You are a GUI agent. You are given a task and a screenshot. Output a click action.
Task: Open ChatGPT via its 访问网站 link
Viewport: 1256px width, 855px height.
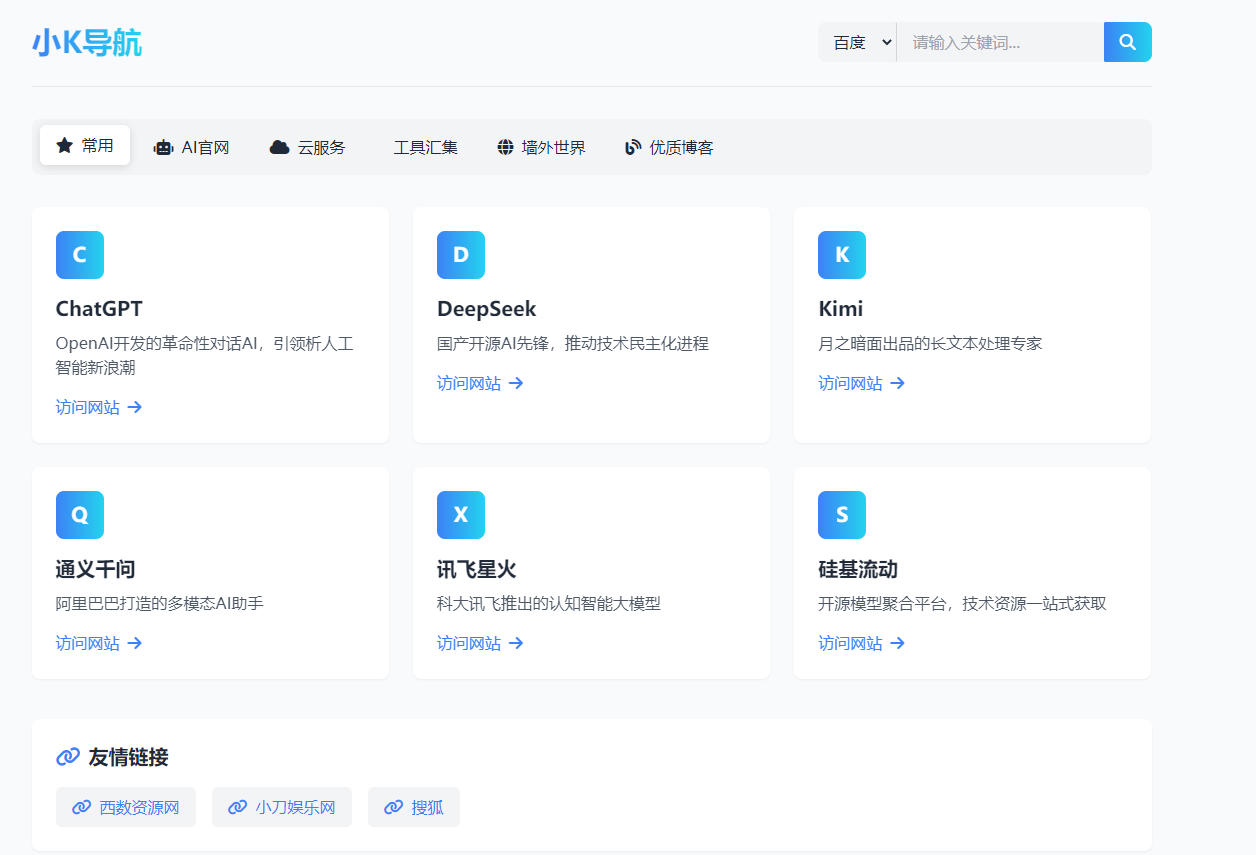[x=89, y=407]
